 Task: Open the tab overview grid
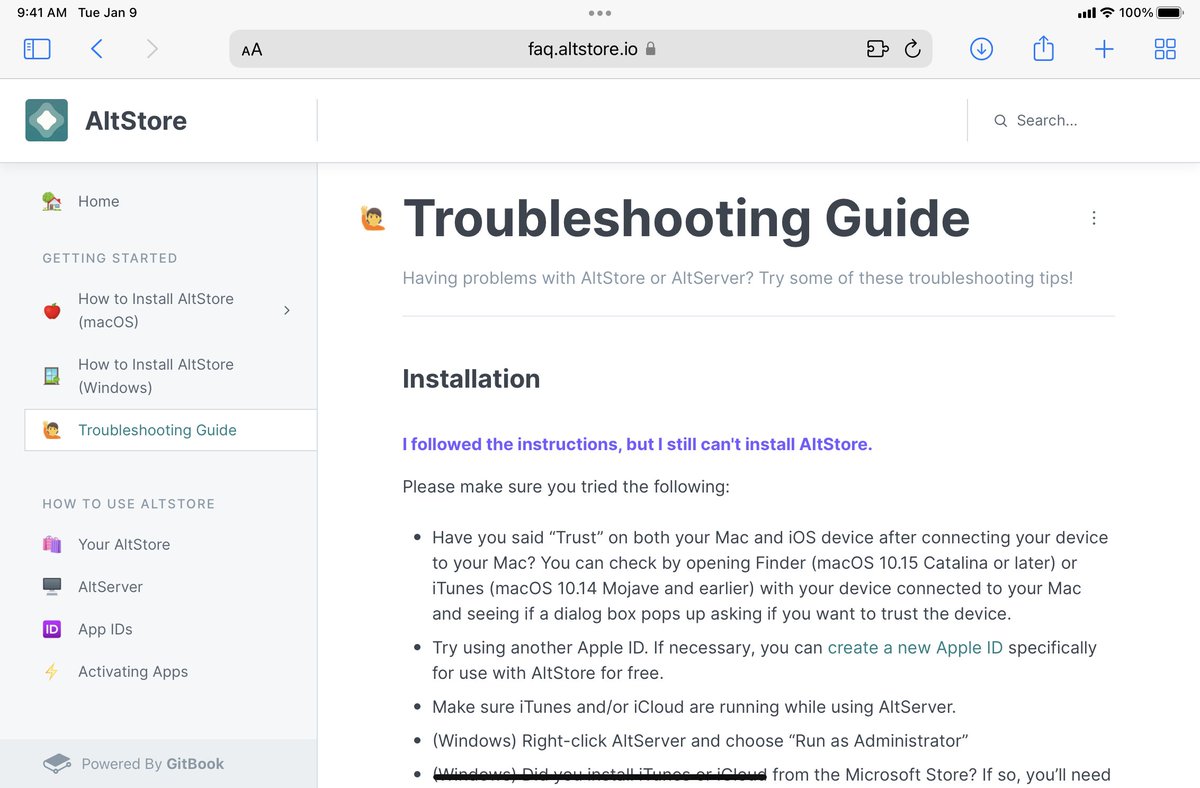(1165, 48)
